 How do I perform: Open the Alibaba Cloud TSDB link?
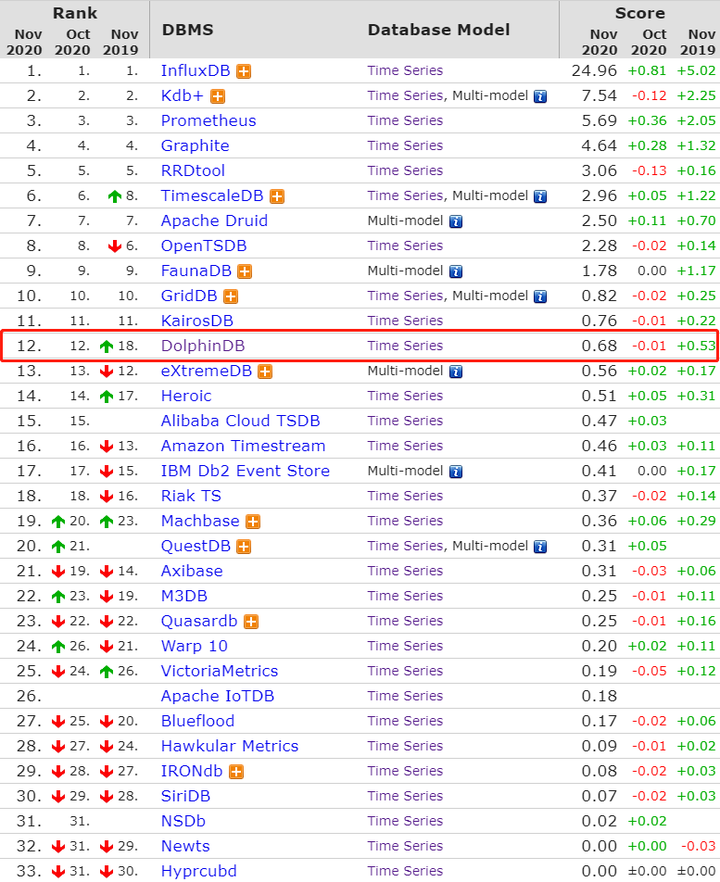click(x=240, y=421)
